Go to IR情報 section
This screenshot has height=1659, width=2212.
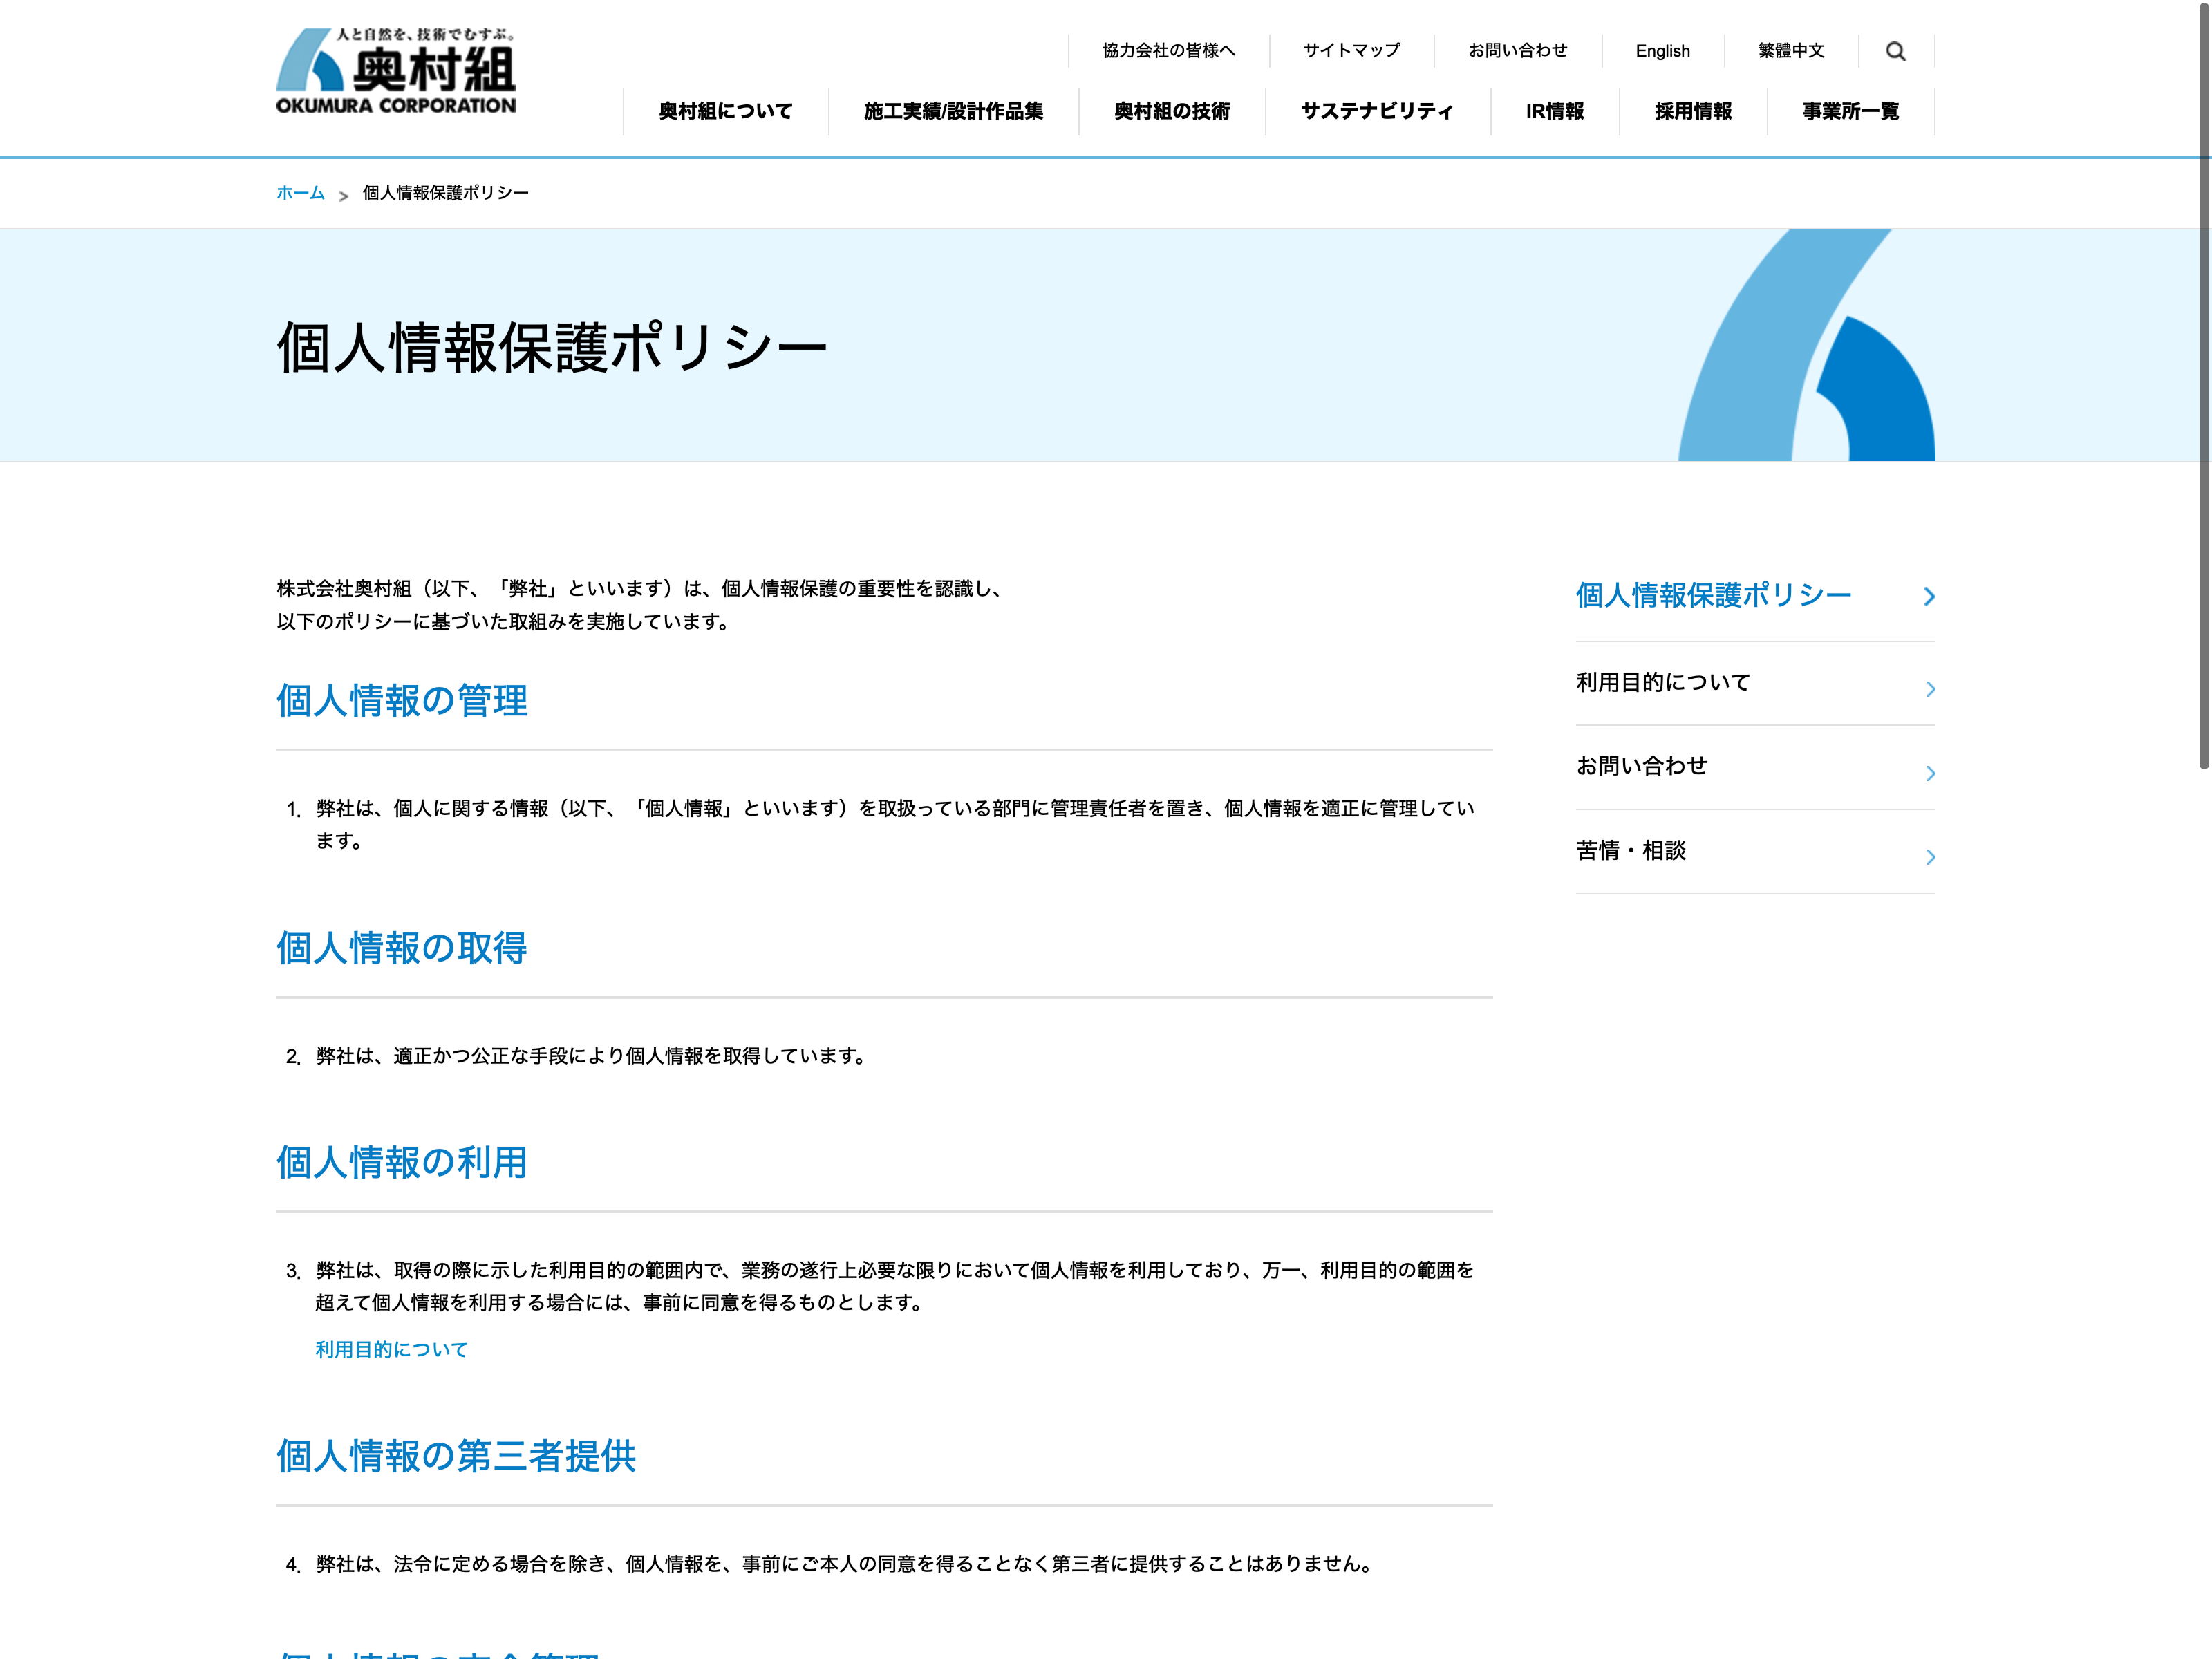(x=1554, y=111)
